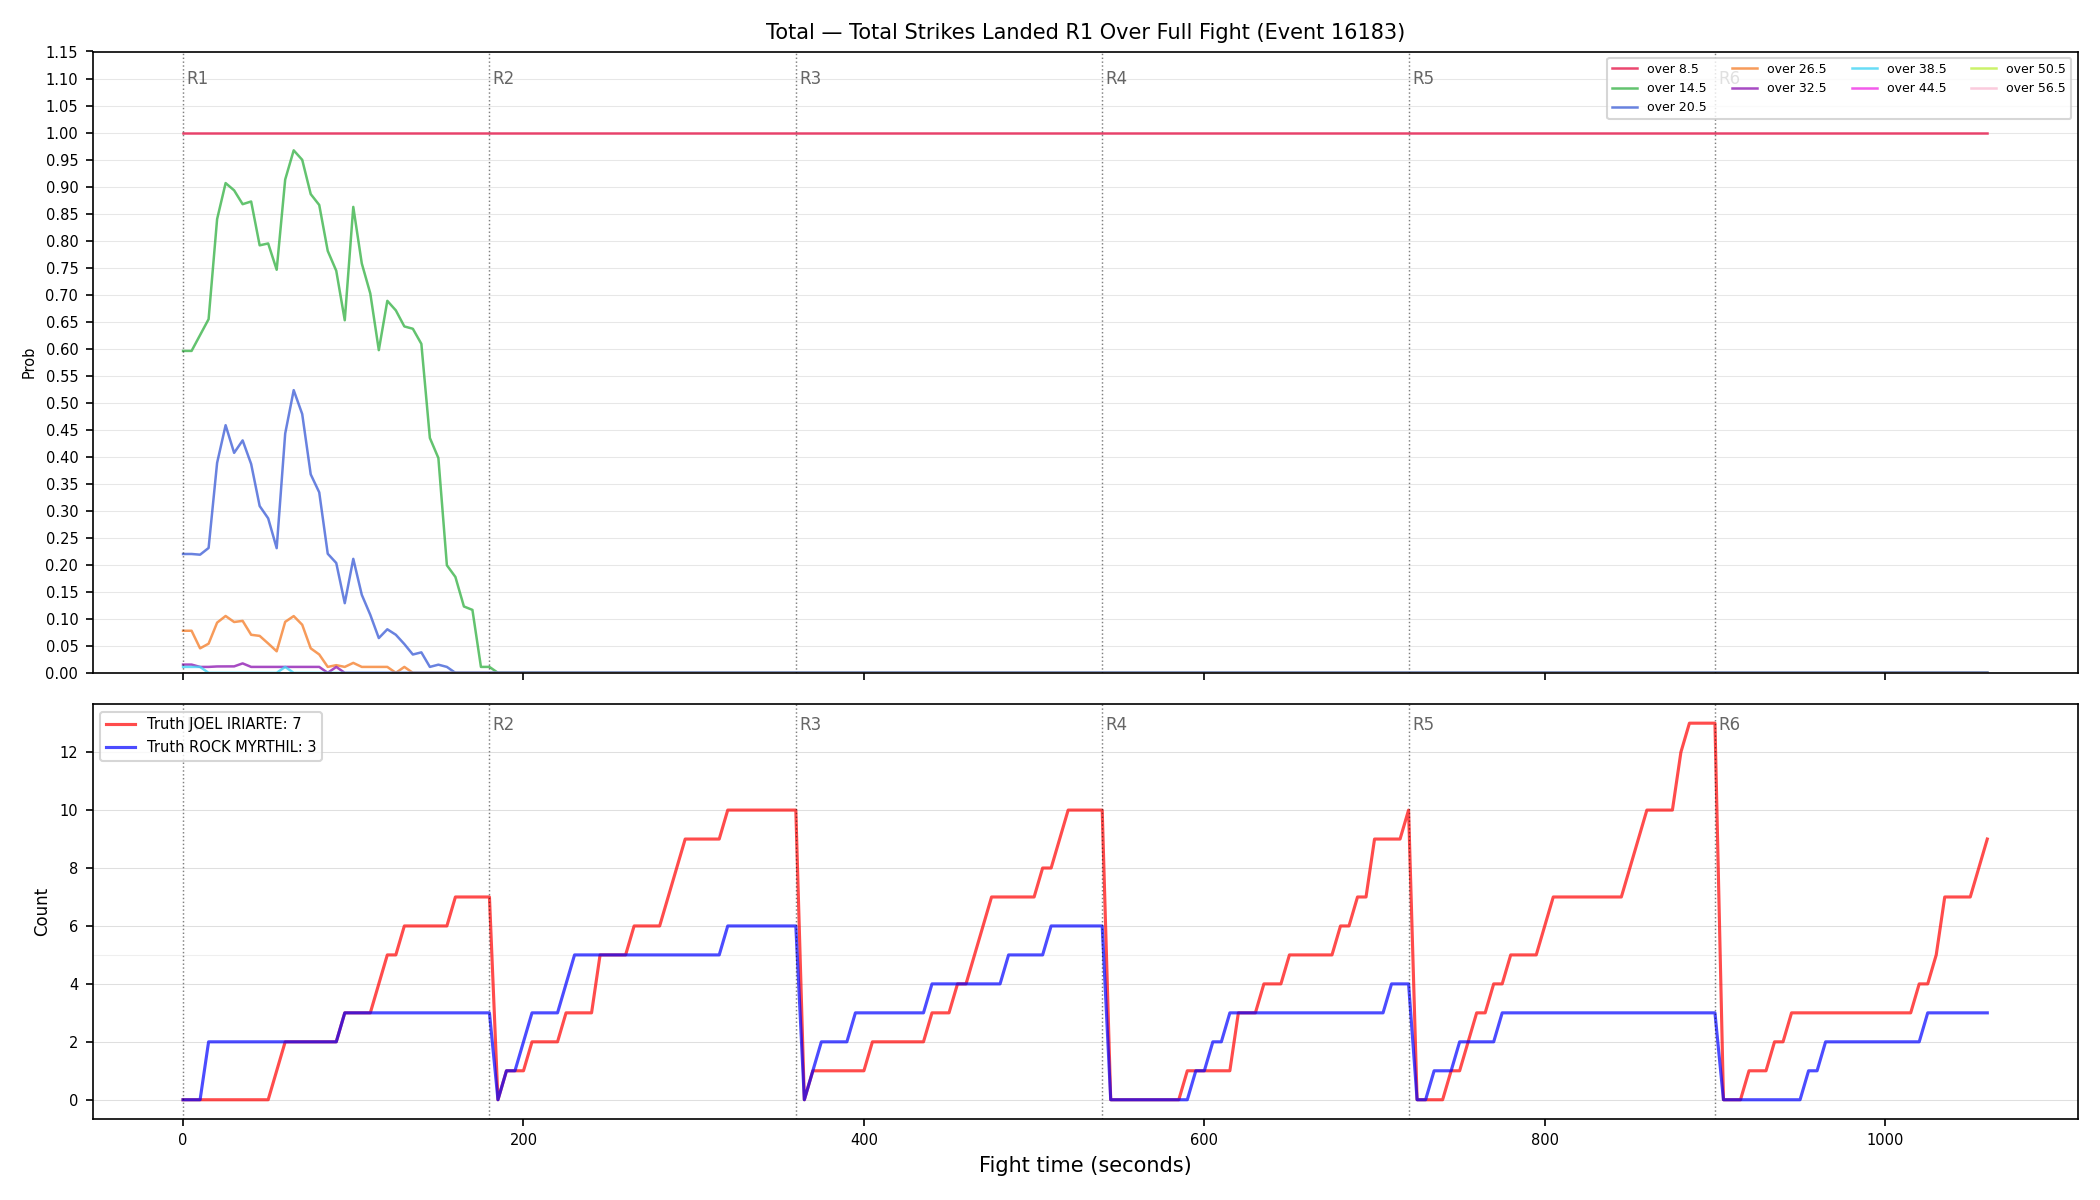This screenshot has width=2100, height=1200.
Task: Click the 200 tick on the fight time axis
Action: (x=523, y=1138)
